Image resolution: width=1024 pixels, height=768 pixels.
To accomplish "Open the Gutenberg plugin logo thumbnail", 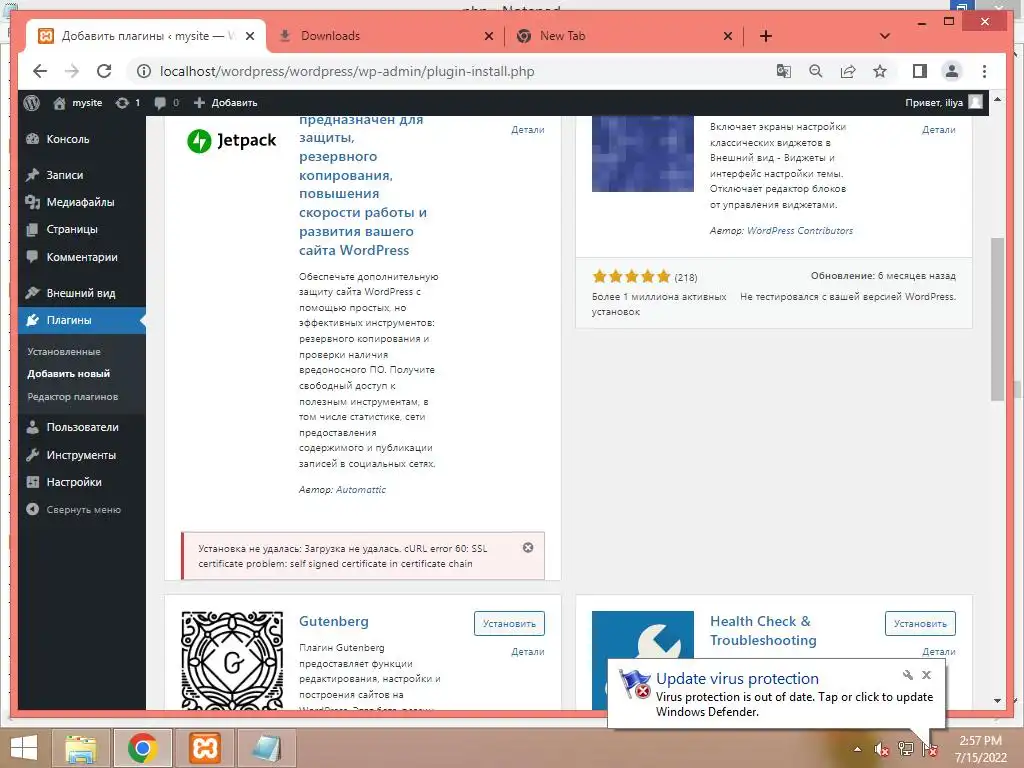I will click(x=232, y=660).
